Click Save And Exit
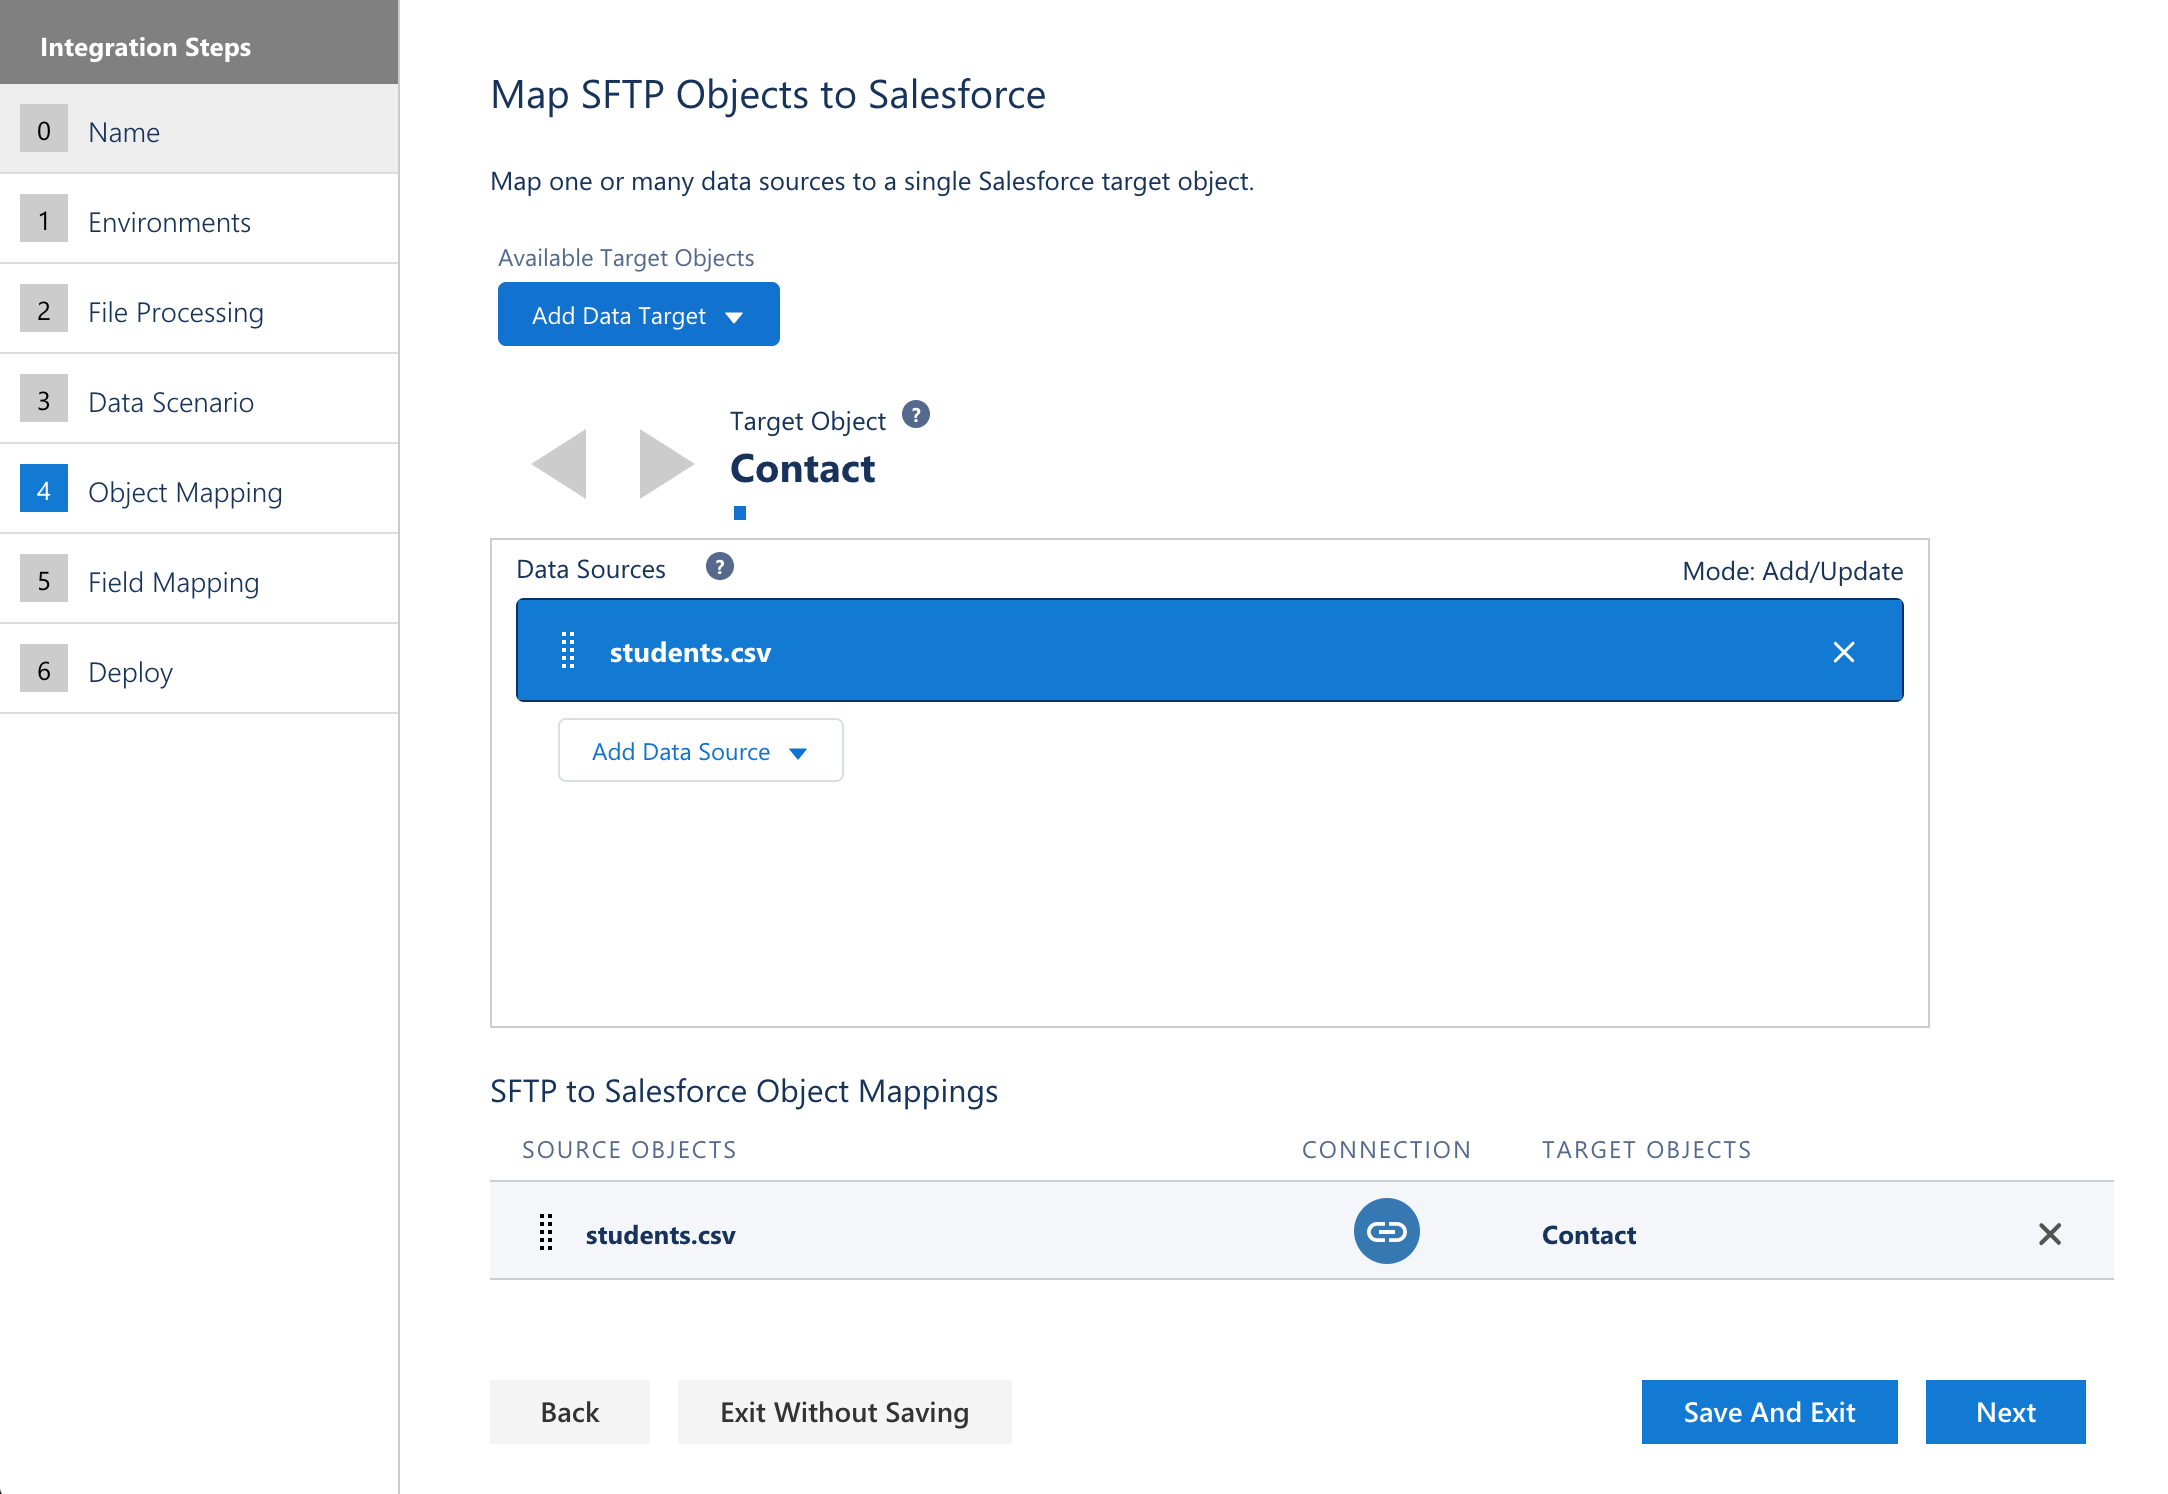Image resolution: width=2168 pixels, height=1494 pixels. click(1770, 1412)
